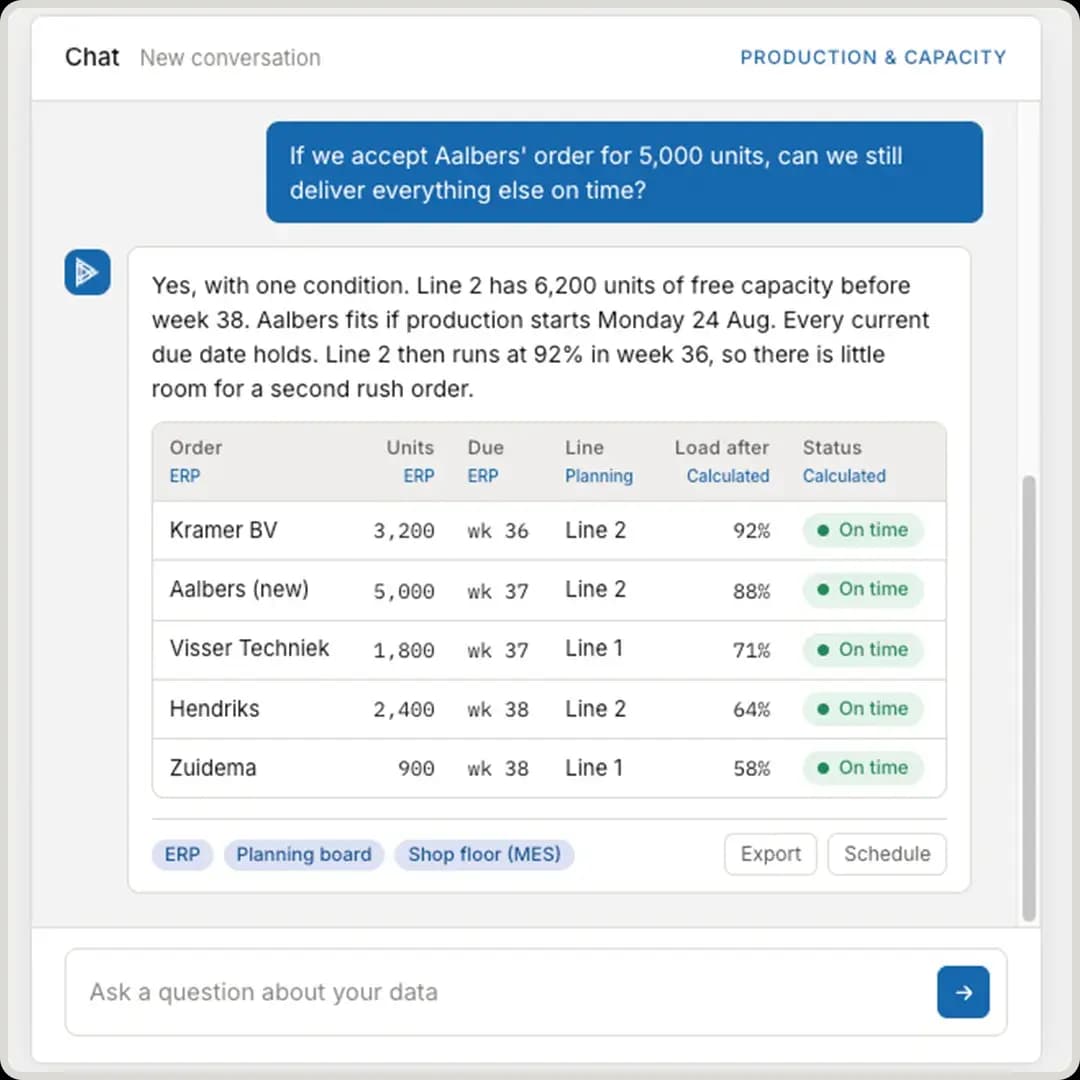Click the Schedule button

pyautogui.click(x=887, y=854)
